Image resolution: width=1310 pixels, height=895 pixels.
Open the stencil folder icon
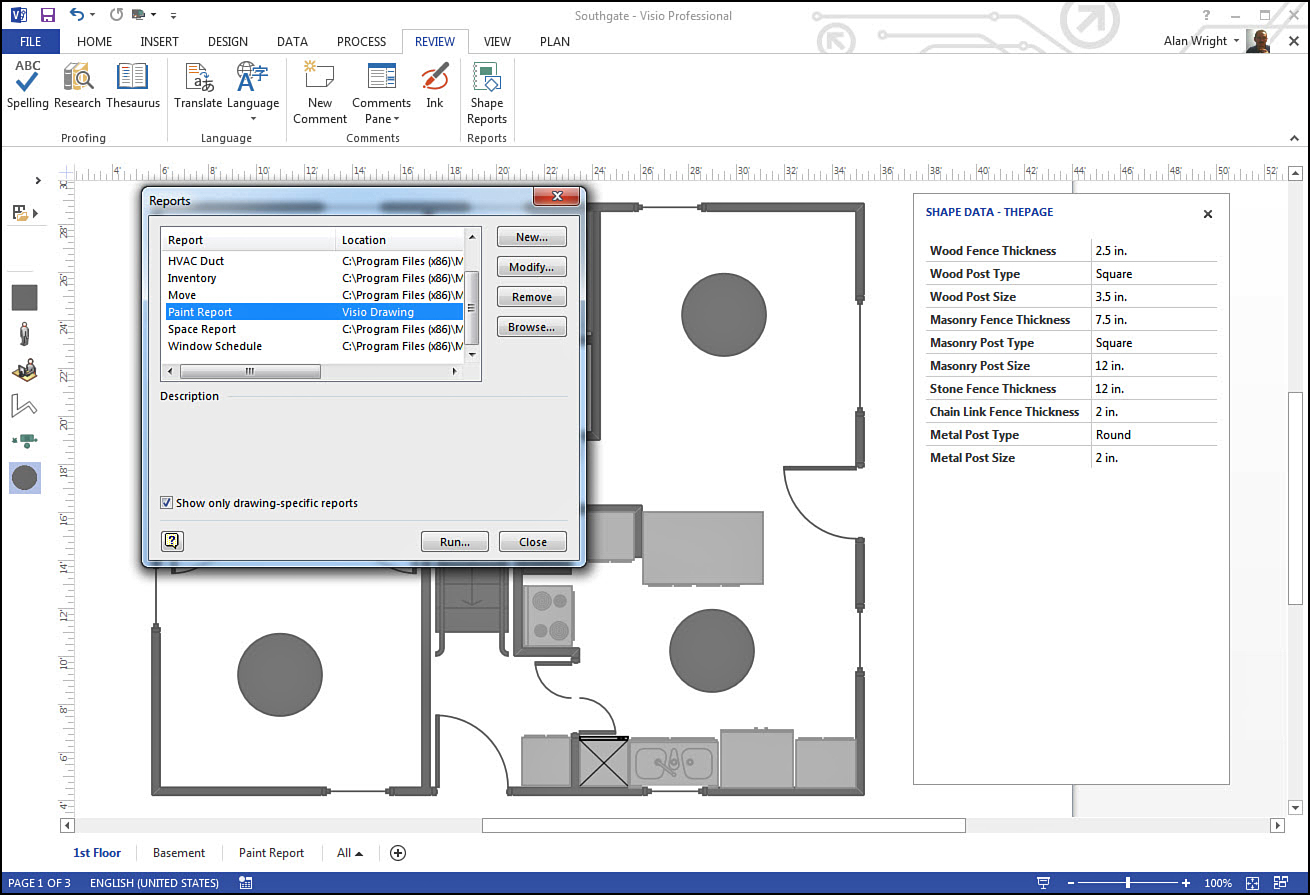coord(20,213)
